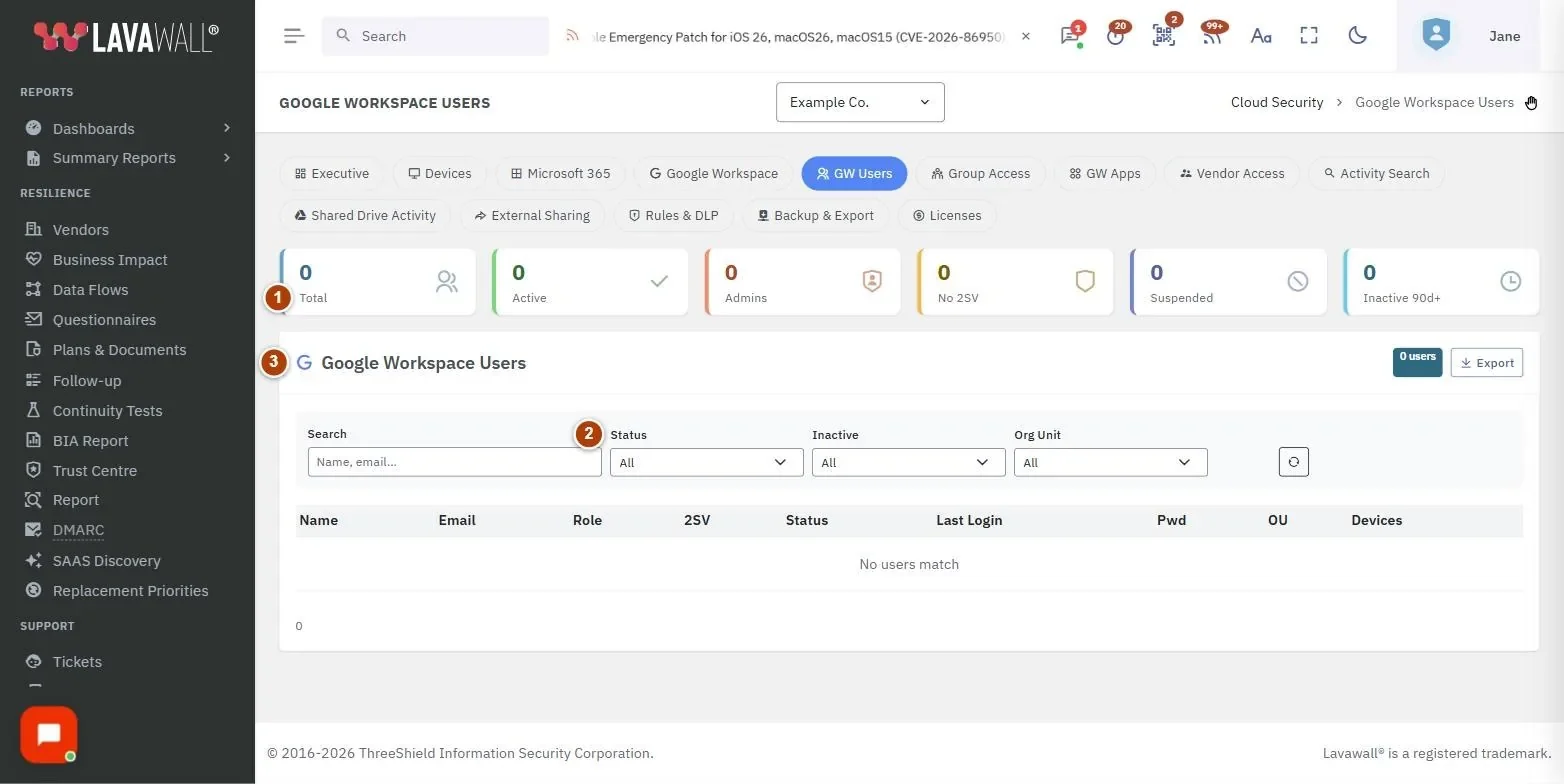
Task: Select the GW Users tab
Action: tap(854, 173)
